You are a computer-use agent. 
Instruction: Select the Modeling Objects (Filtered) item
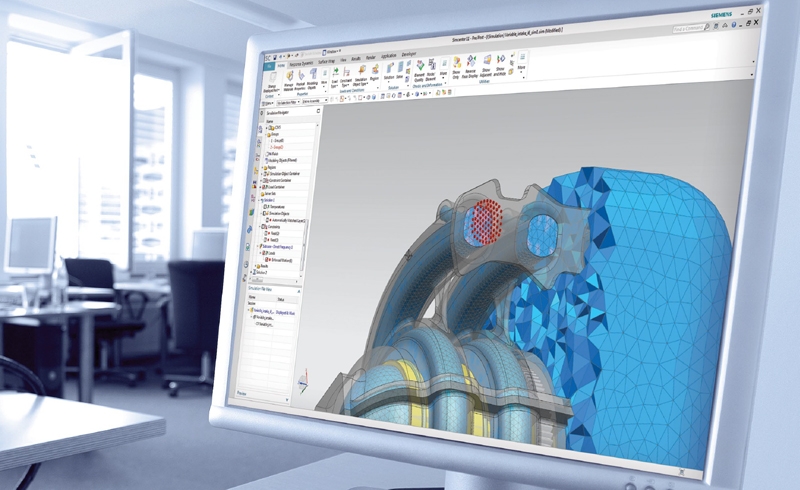[x=281, y=160]
